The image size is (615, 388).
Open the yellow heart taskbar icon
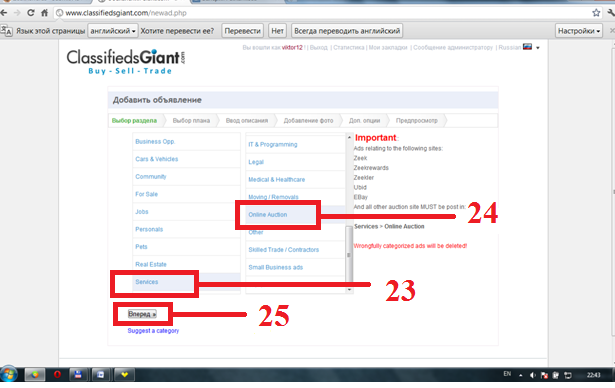coord(124,375)
